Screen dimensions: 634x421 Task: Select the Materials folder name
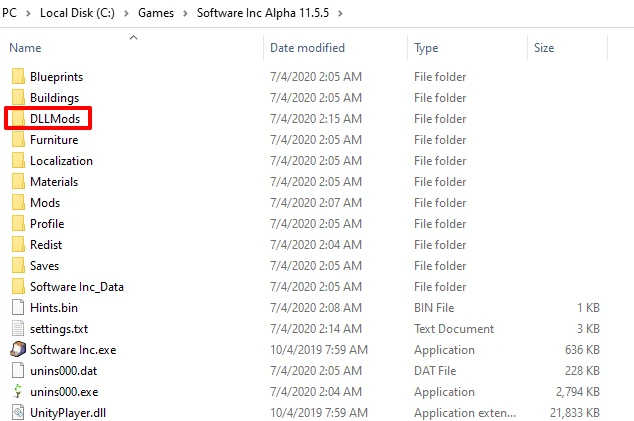[54, 182]
